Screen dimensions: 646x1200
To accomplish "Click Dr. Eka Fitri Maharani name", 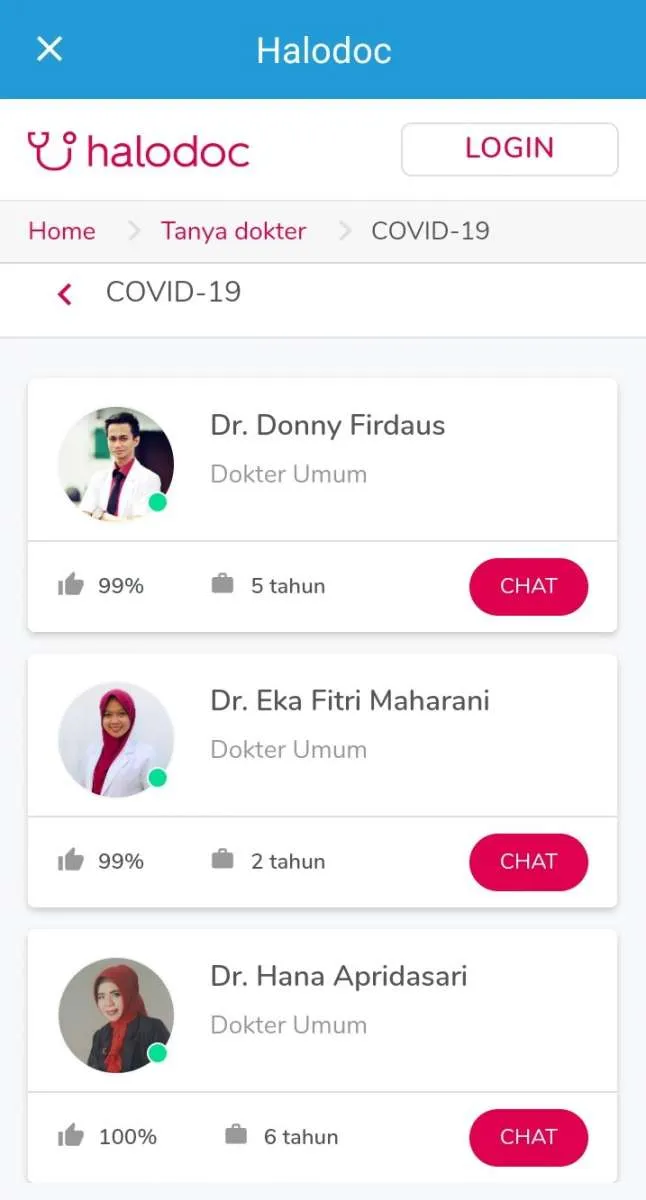I will click(x=349, y=700).
